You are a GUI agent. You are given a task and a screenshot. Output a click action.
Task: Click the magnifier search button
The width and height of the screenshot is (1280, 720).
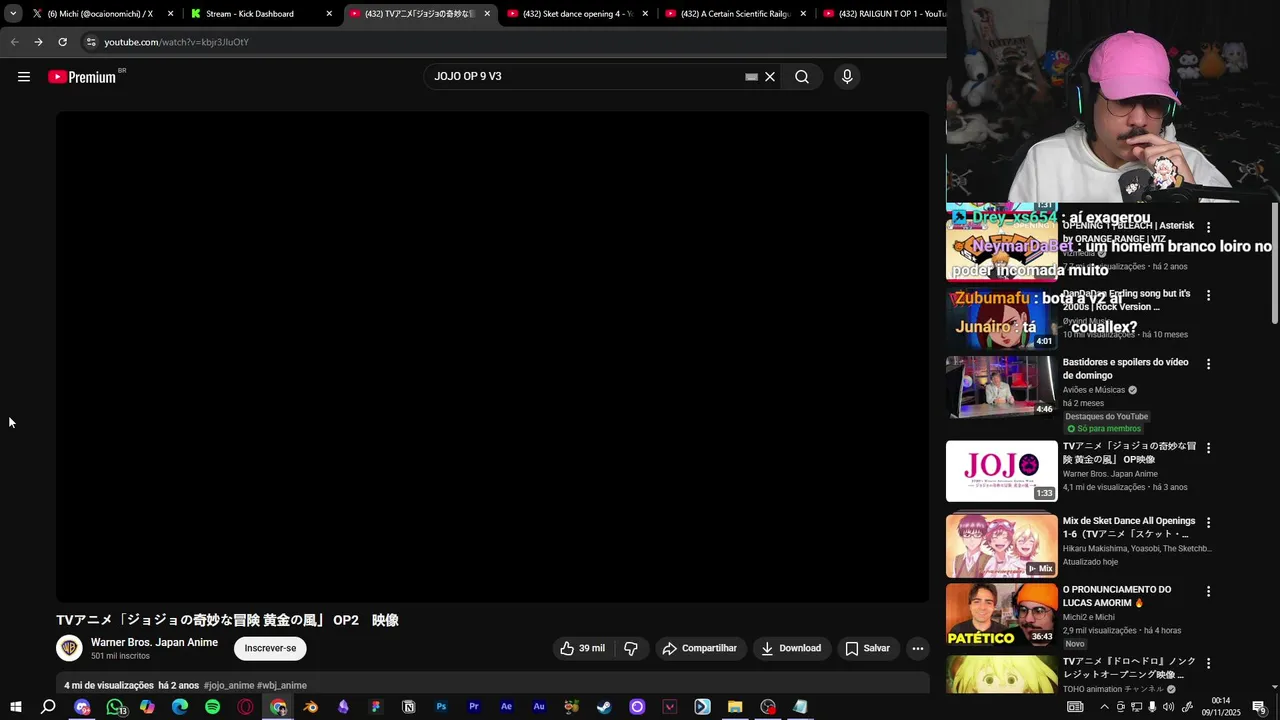(x=802, y=77)
